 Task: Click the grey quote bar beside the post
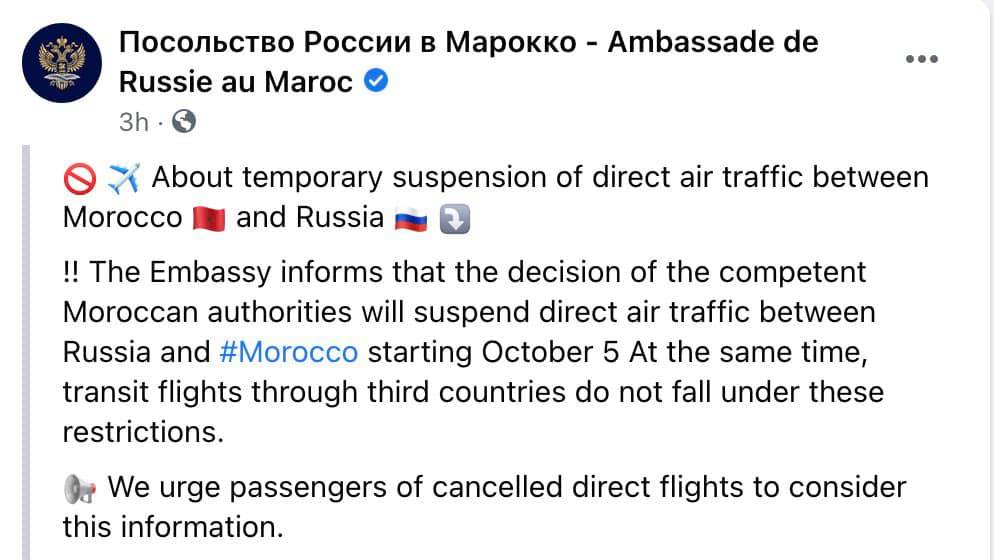tap(26, 353)
